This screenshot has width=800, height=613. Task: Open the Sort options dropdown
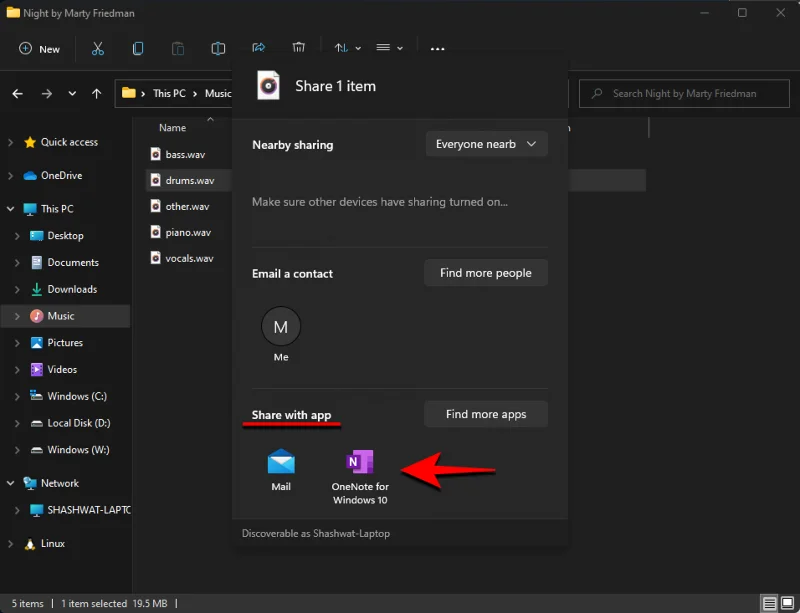tap(345, 48)
